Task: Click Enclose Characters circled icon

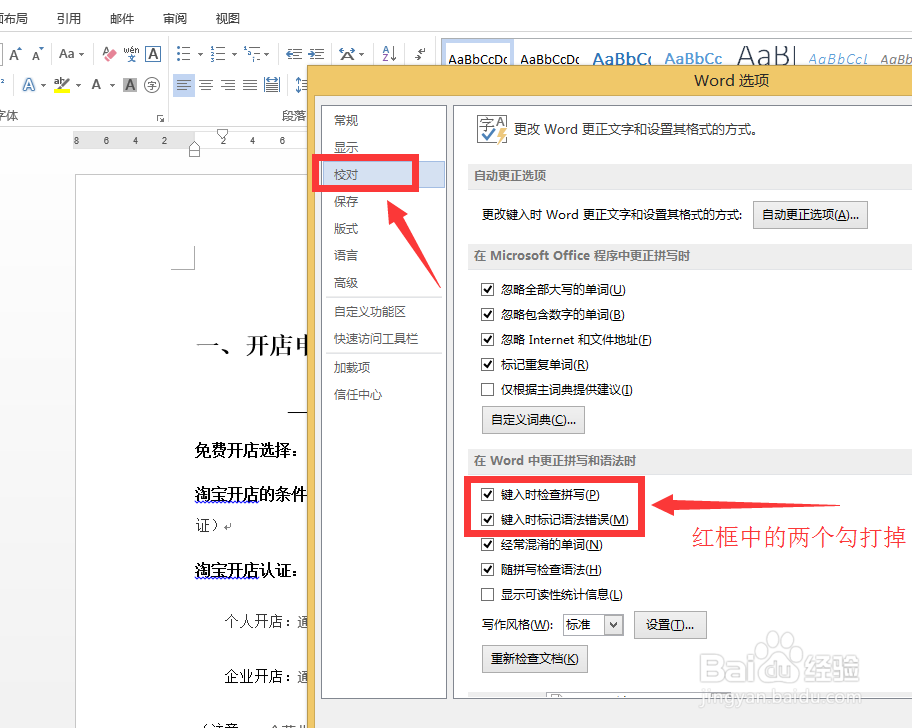Action: (x=152, y=85)
